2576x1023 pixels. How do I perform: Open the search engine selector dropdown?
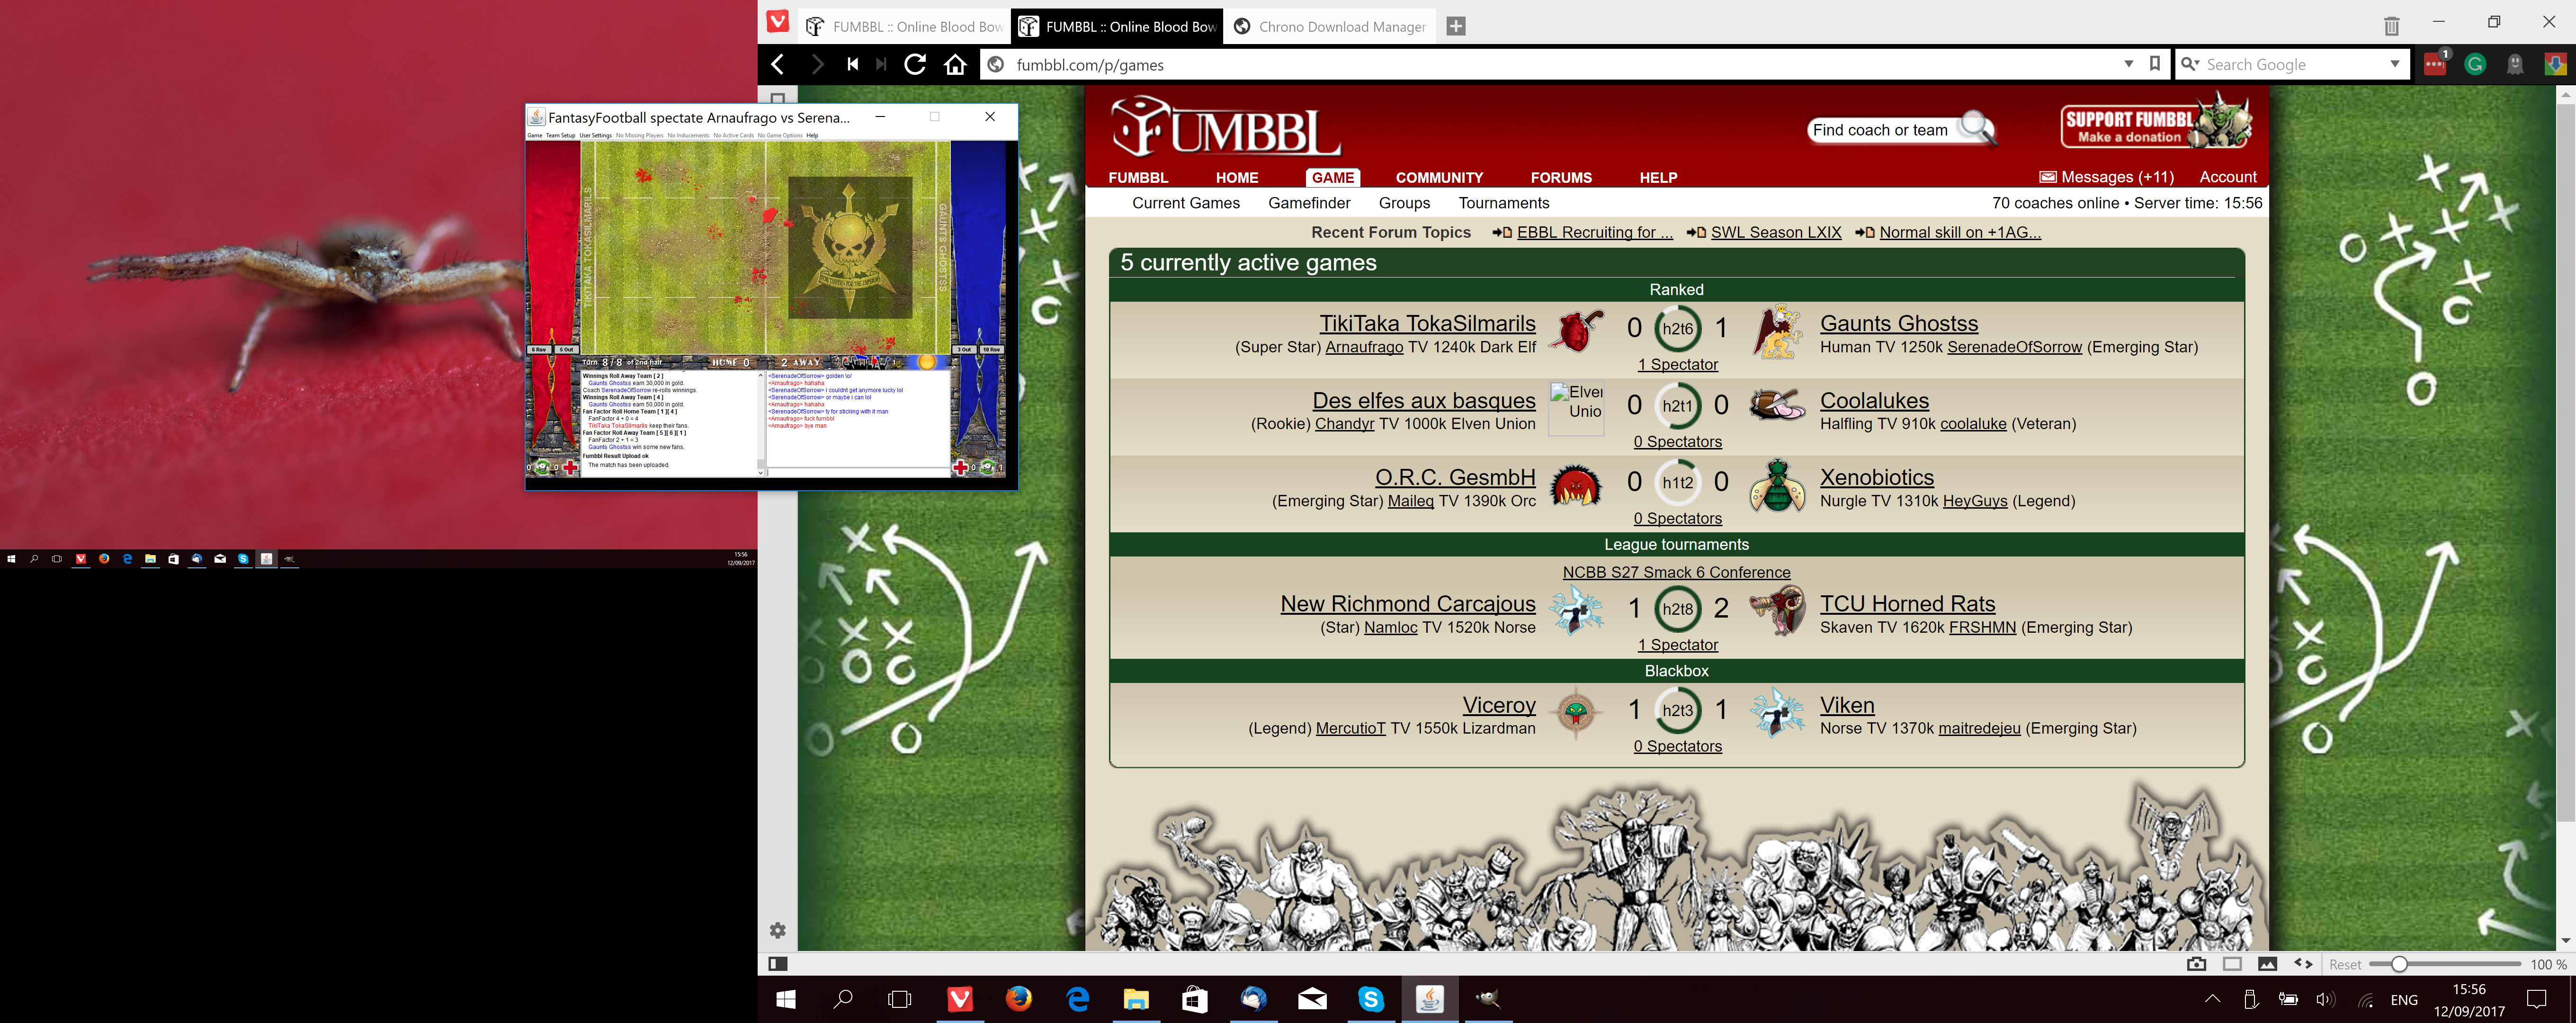(x=2191, y=64)
